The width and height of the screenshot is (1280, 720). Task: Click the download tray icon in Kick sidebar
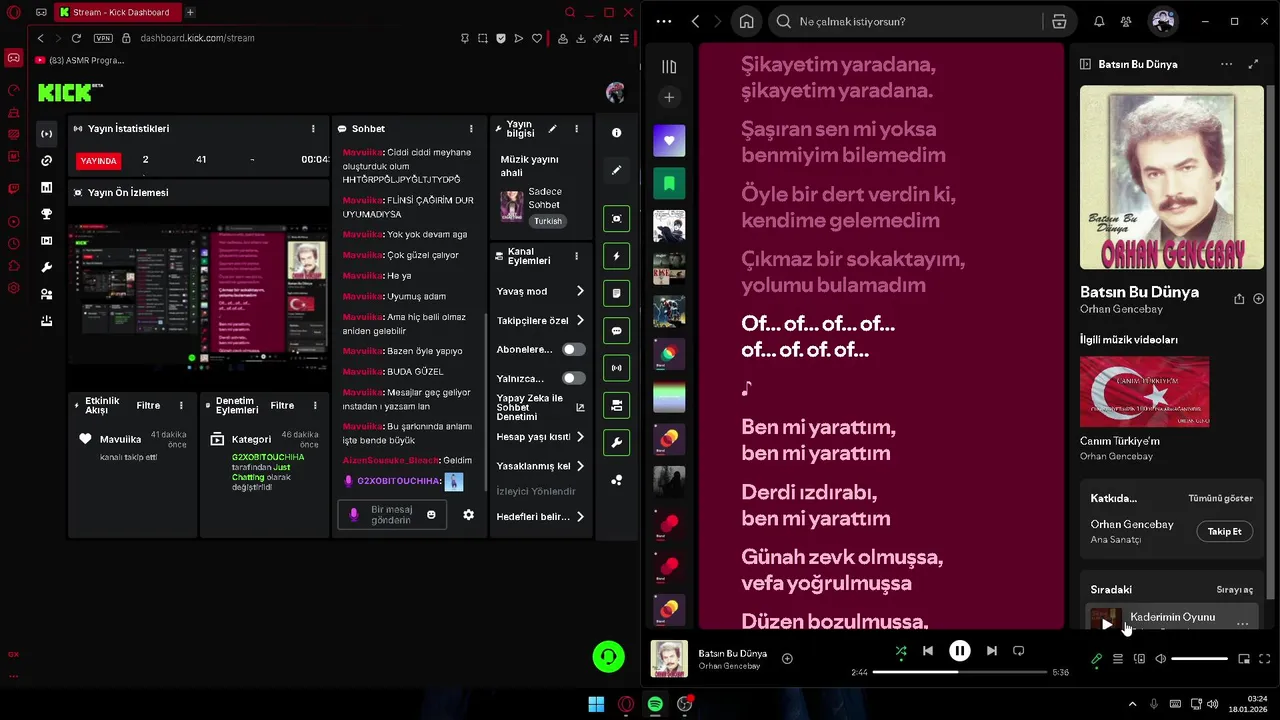coord(46,321)
